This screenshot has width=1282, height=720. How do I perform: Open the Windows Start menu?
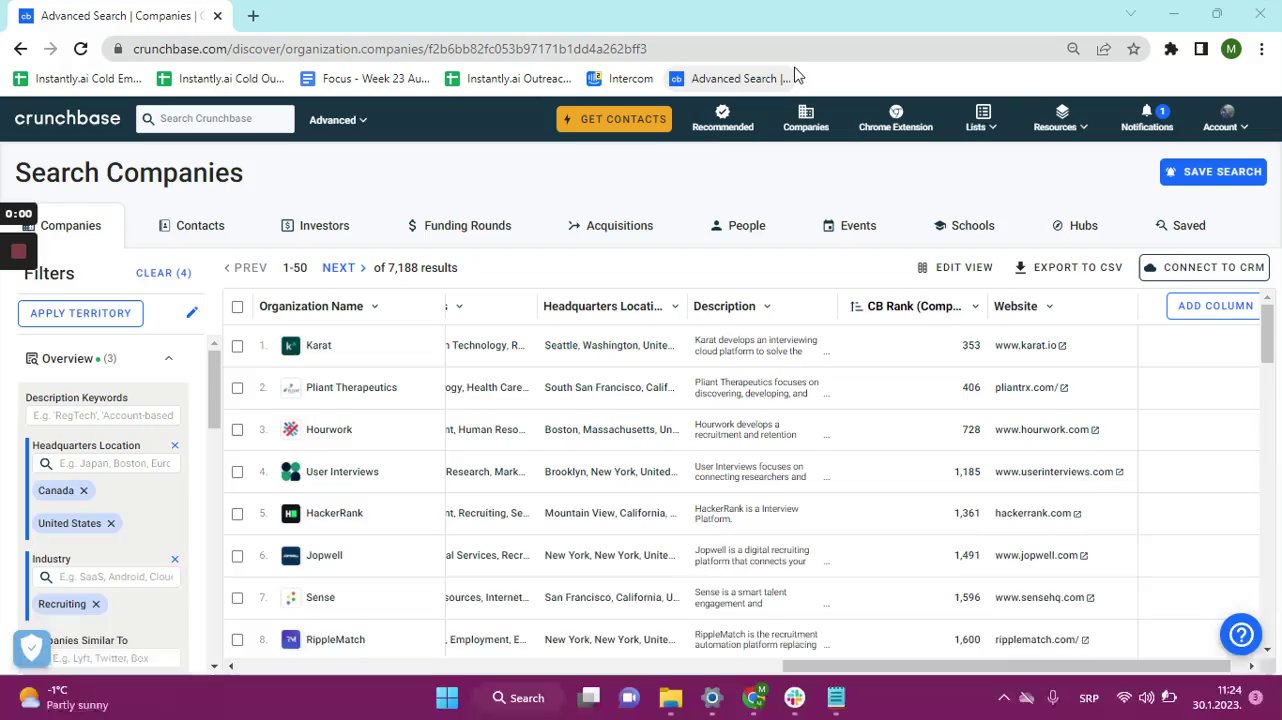[447, 698]
